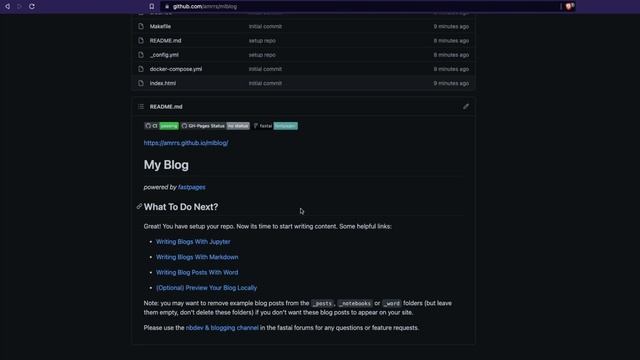Follow the fastpages link
The height and width of the screenshot is (360, 640).
tap(191, 187)
